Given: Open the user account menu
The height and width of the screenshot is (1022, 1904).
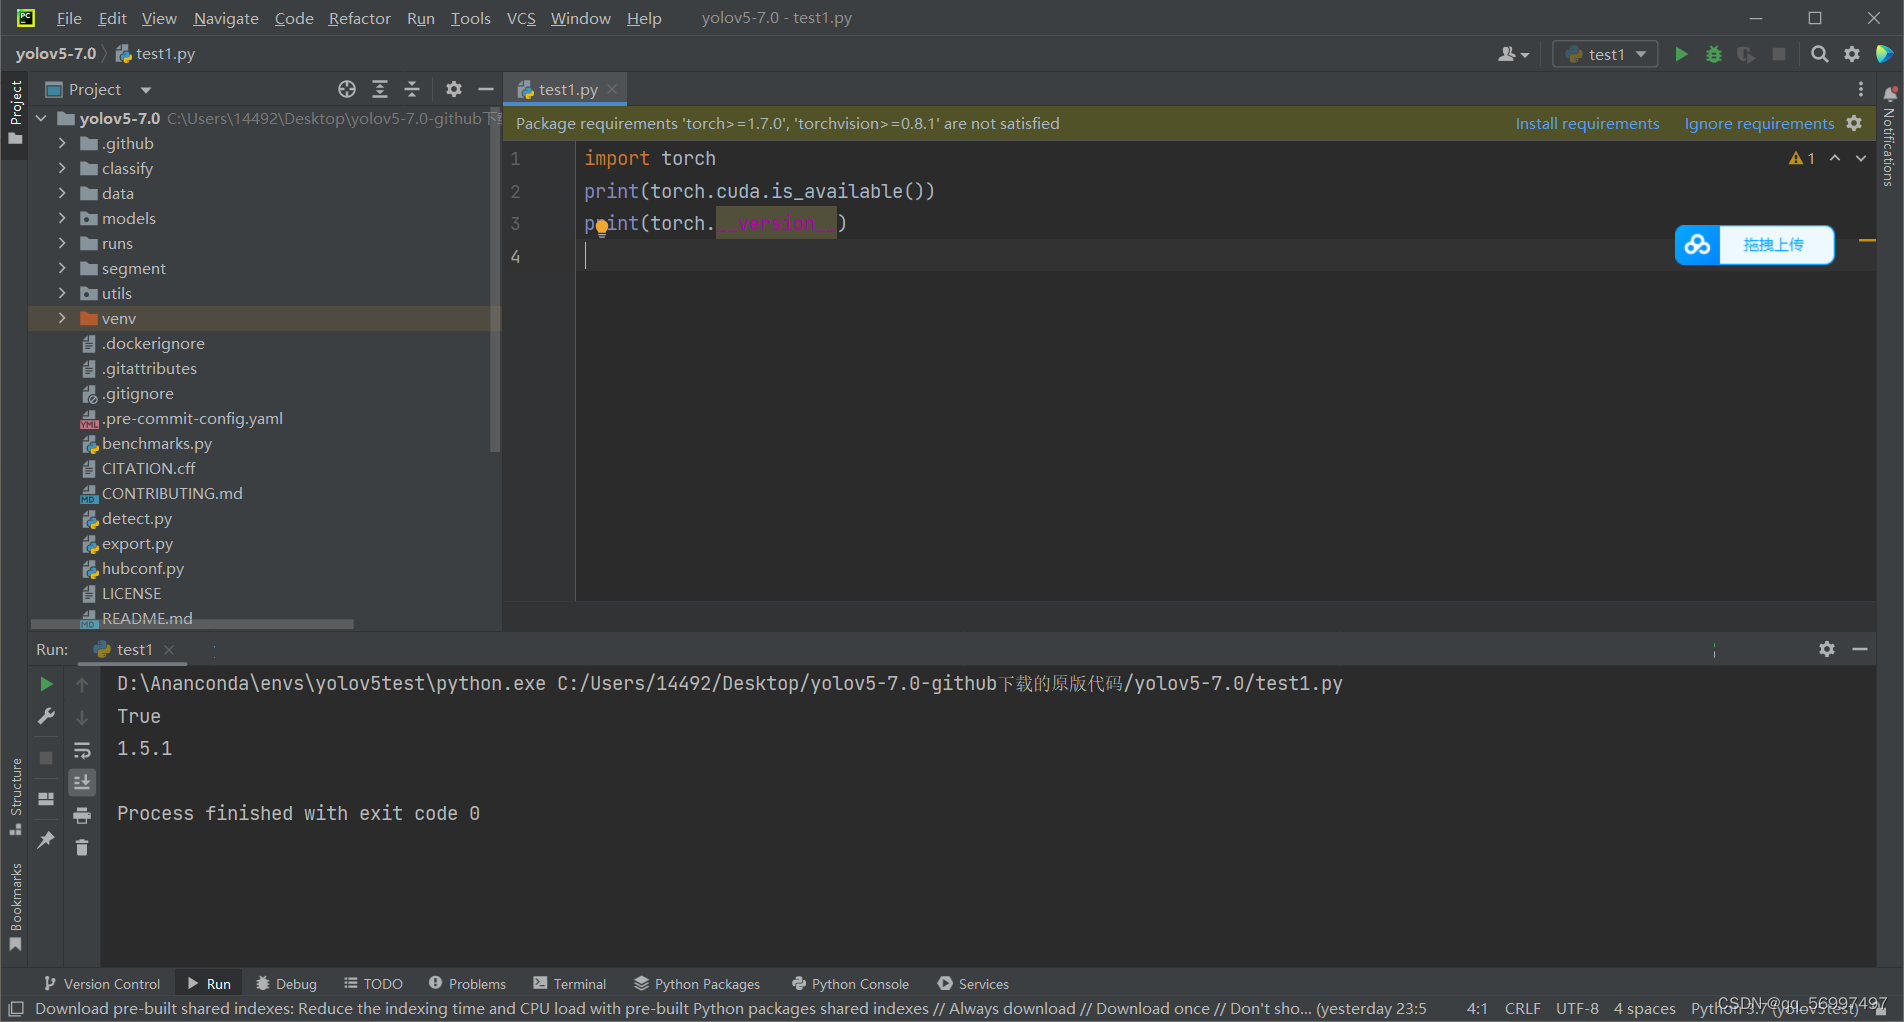Looking at the screenshot, I should (x=1513, y=54).
